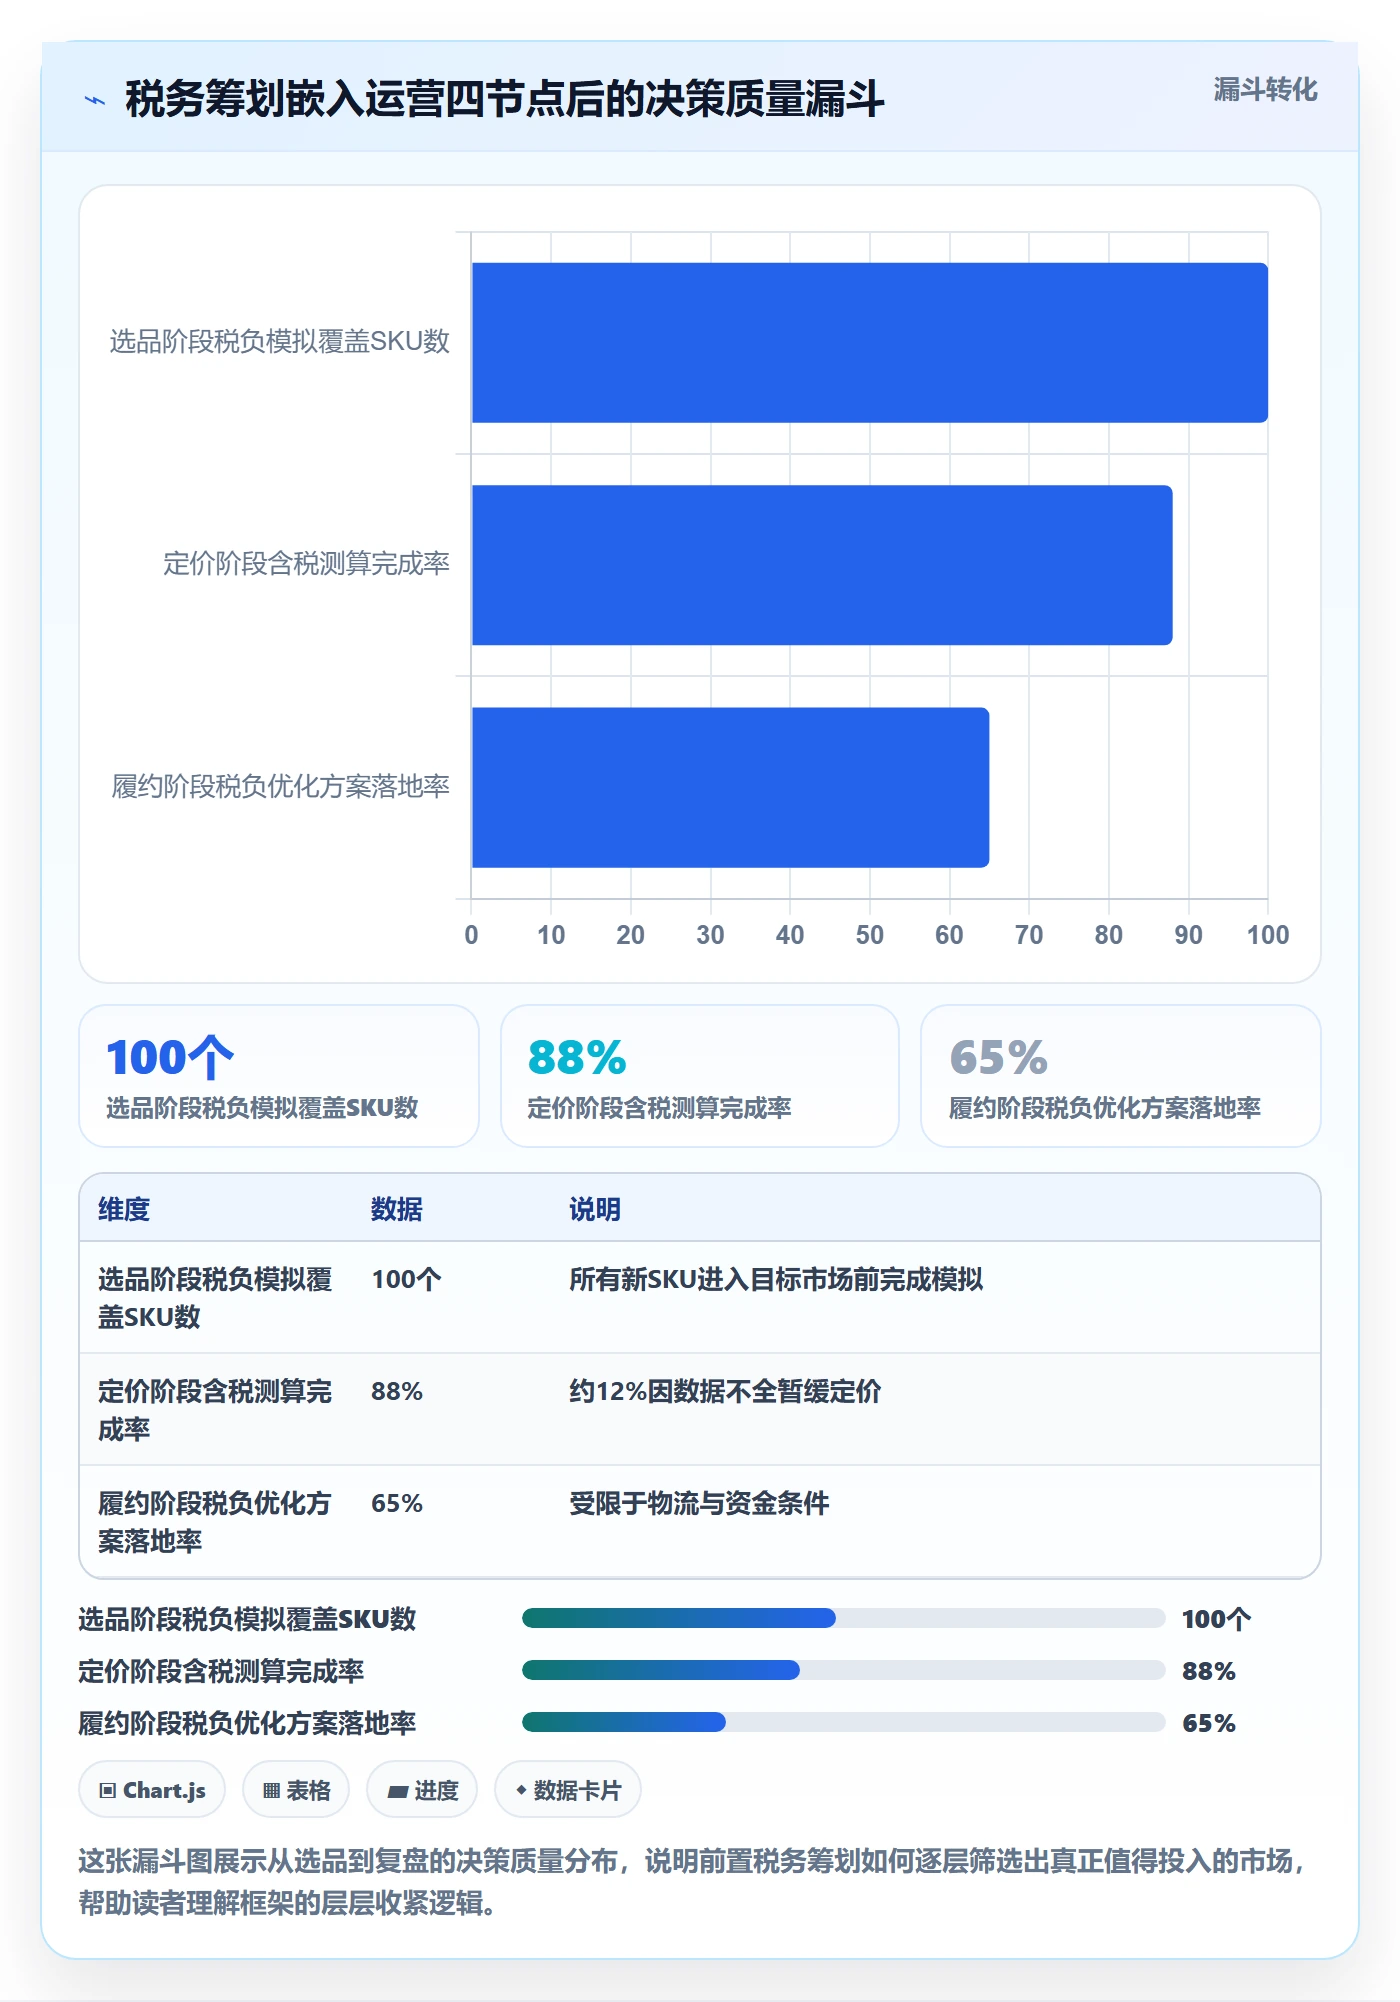Select the 进度 tag chip

tap(422, 1790)
